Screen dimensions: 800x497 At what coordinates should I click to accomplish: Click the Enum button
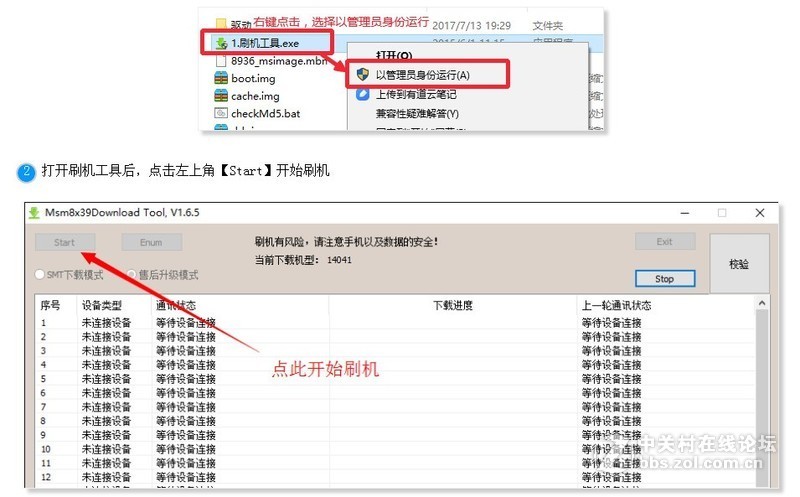point(151,242)
